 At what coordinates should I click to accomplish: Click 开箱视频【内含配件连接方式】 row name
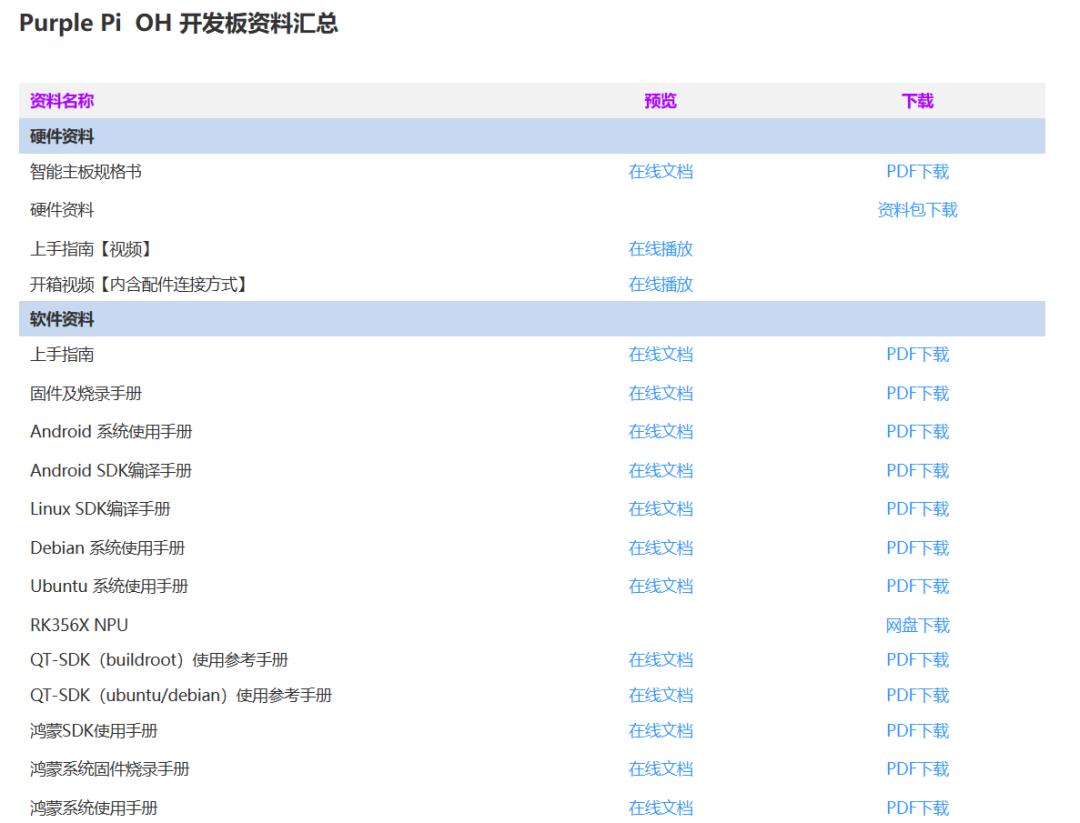tap(138, 284)
